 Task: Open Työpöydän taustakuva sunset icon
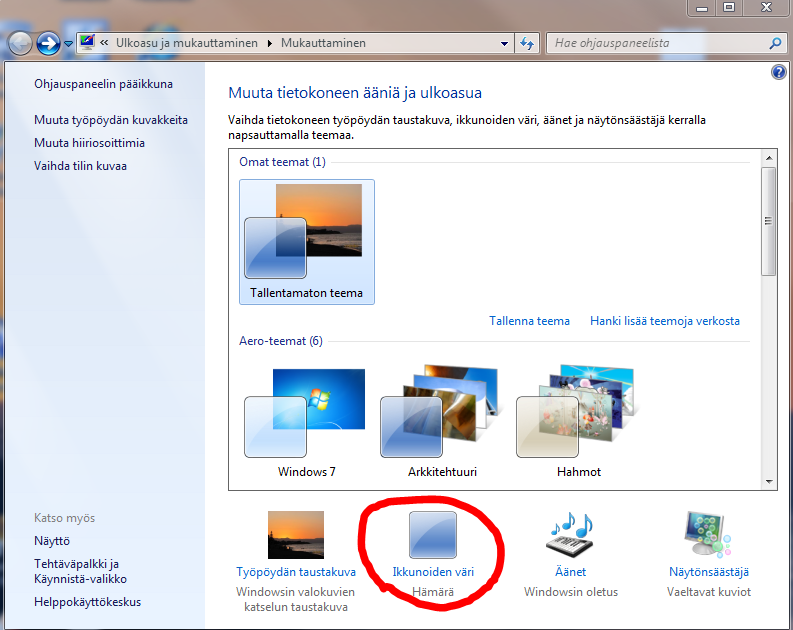[x=296, y=534]
